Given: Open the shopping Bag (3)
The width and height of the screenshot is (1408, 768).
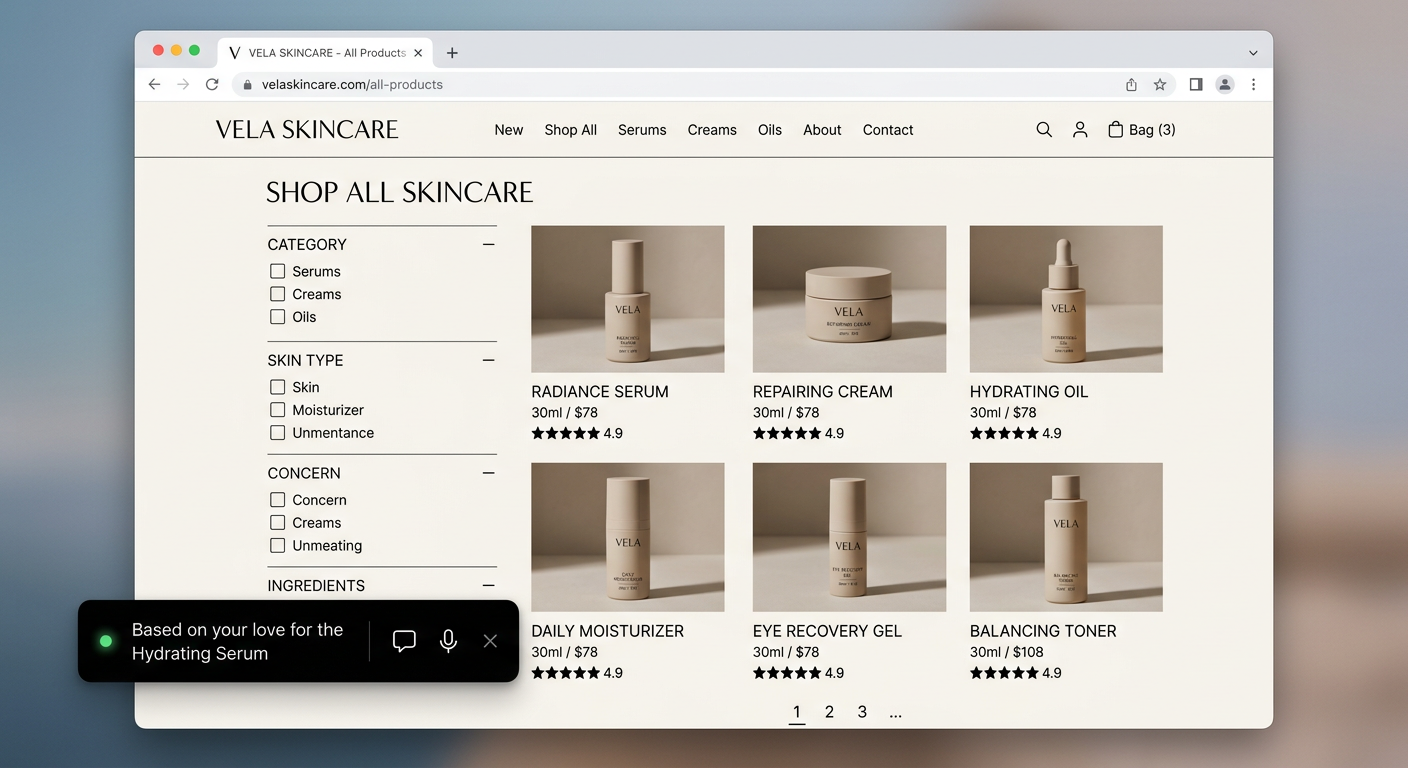Looking at the screenshot, I should (x=1141, y=130).
